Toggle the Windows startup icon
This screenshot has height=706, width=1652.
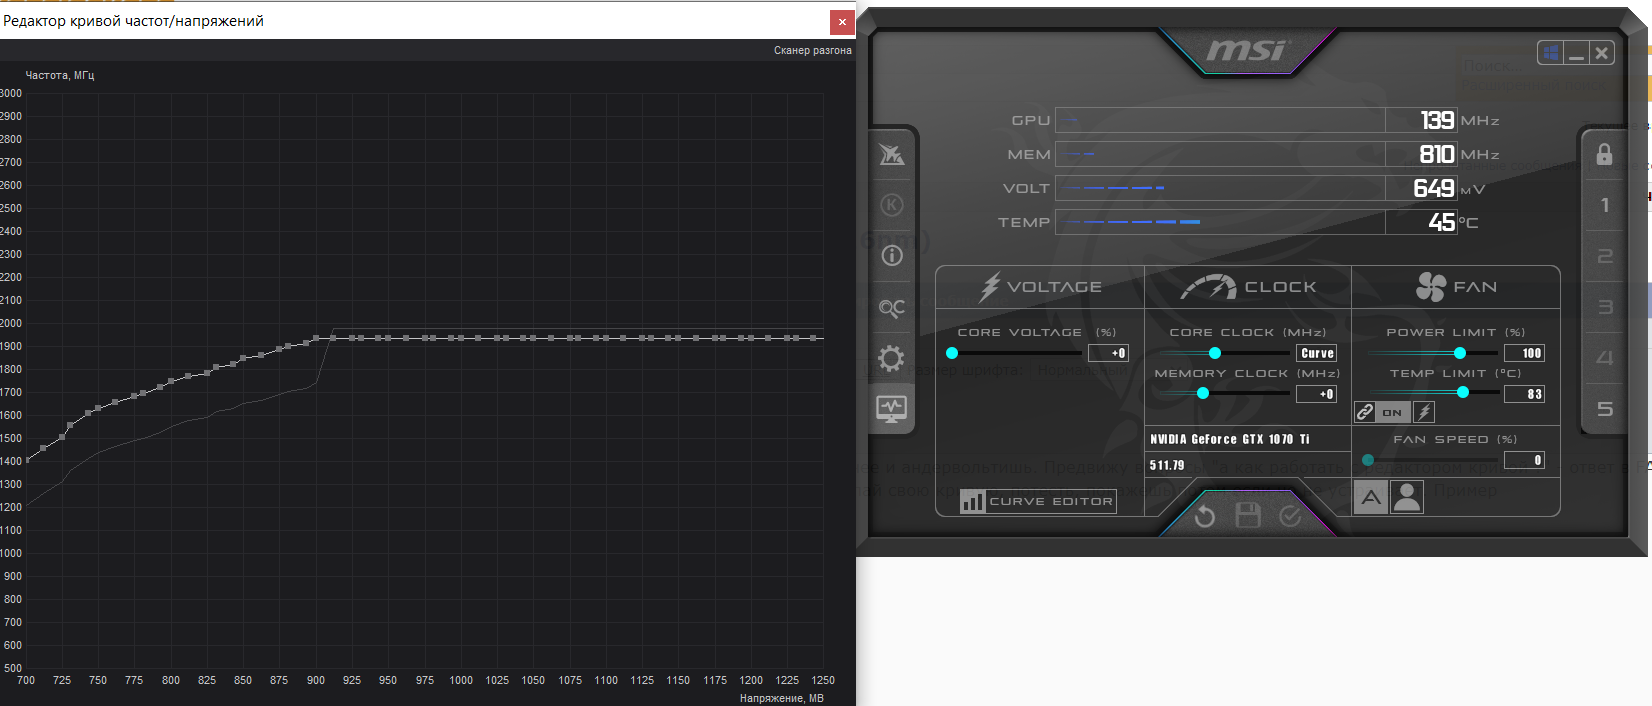point(1550,53)
